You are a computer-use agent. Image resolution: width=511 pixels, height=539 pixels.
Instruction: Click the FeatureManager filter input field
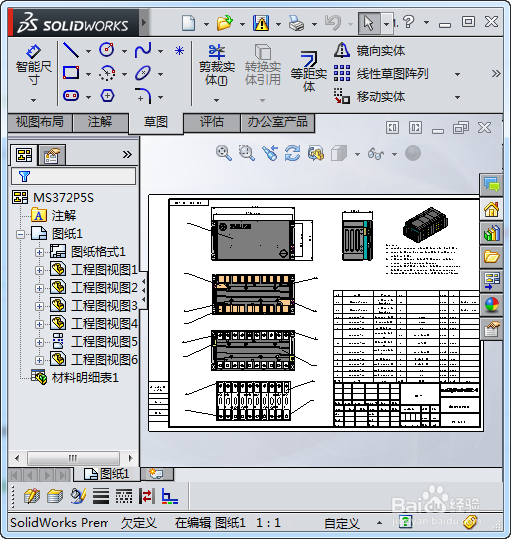point(73,176)
